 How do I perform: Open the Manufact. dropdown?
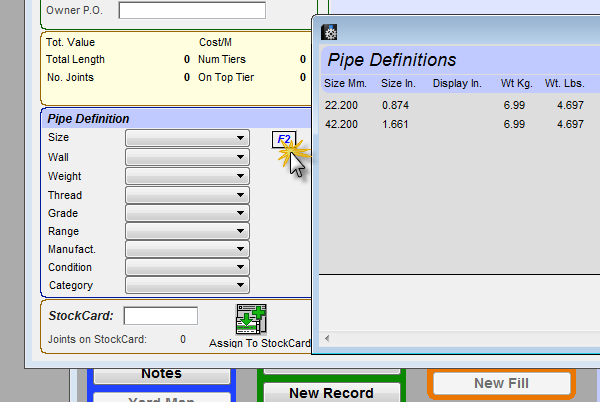tap(186, 249)
